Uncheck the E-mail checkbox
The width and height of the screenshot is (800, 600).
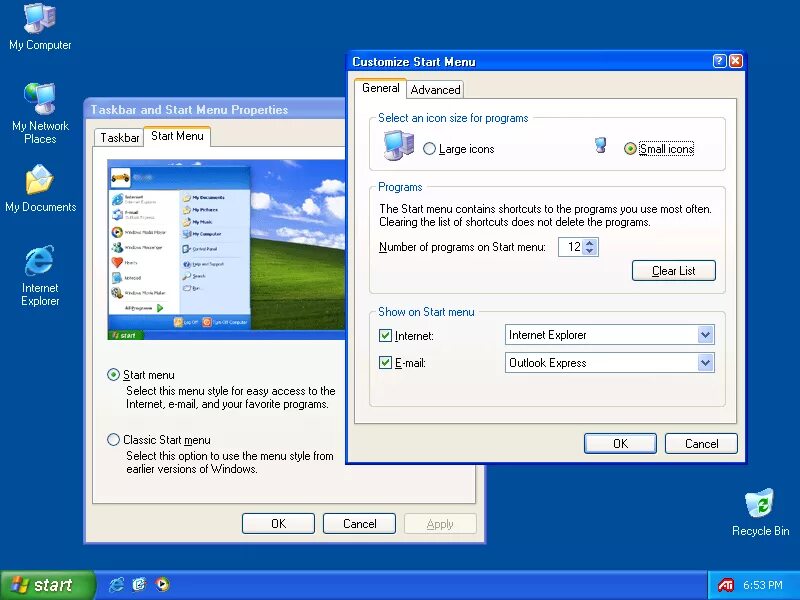point(385,363)
